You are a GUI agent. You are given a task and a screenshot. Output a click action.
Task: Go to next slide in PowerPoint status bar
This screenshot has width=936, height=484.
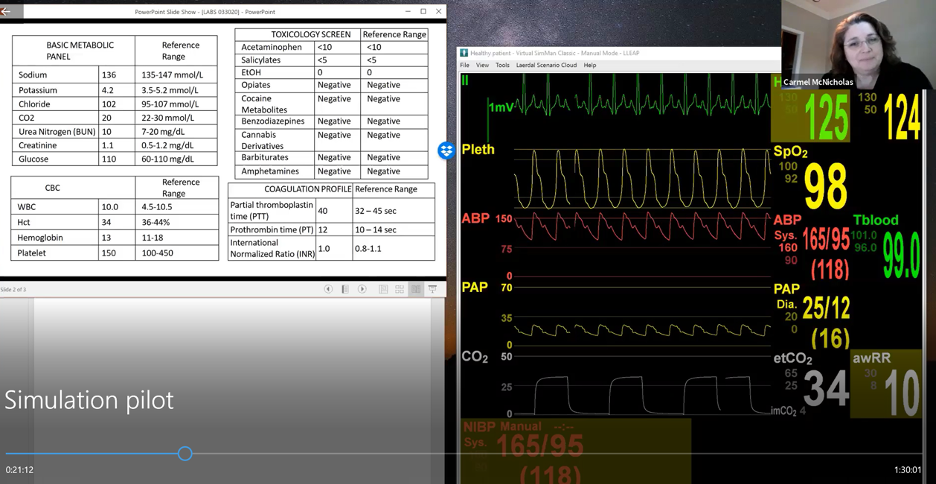pos(362,289)
